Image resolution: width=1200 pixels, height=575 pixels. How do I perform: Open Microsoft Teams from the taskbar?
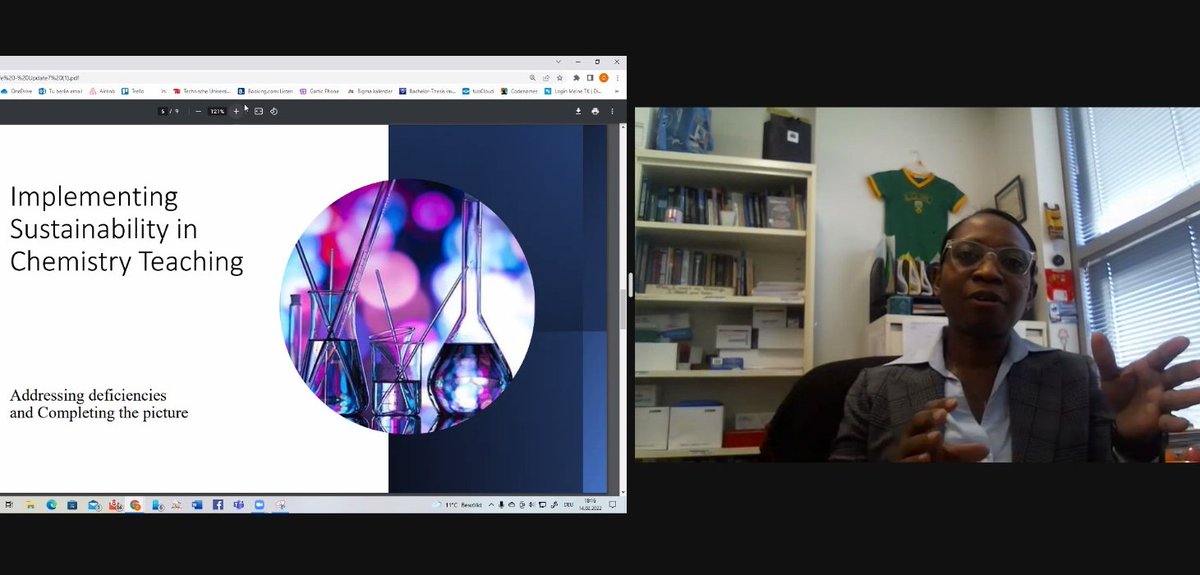click(238, 505)
